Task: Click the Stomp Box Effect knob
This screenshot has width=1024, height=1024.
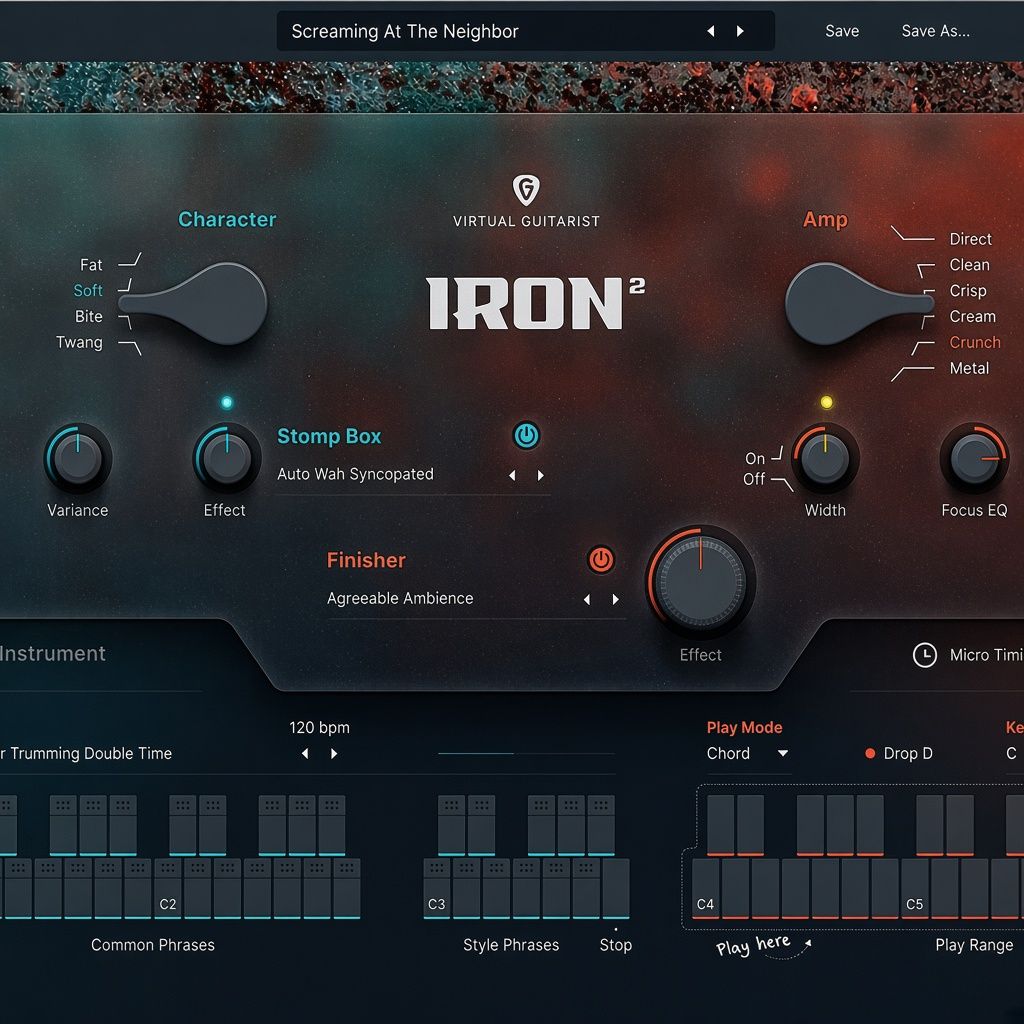Action: [227, 457]
